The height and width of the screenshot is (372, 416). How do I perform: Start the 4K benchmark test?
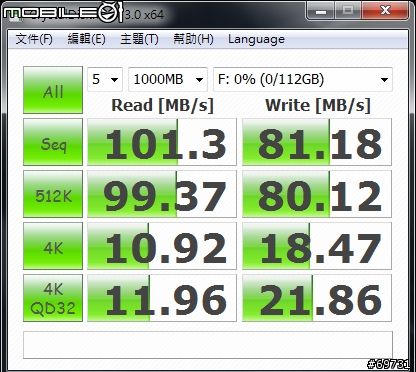(53, 246)
